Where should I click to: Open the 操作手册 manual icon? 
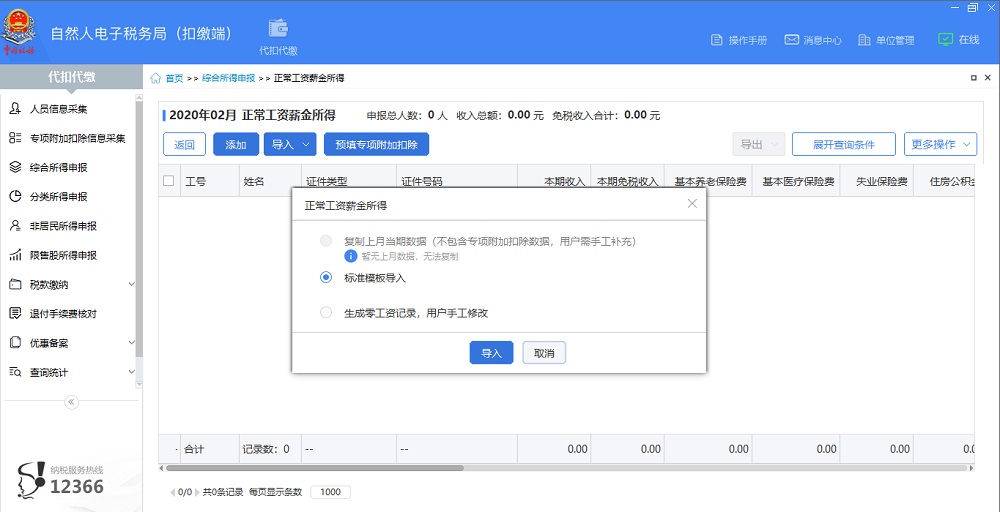[716, 40]
